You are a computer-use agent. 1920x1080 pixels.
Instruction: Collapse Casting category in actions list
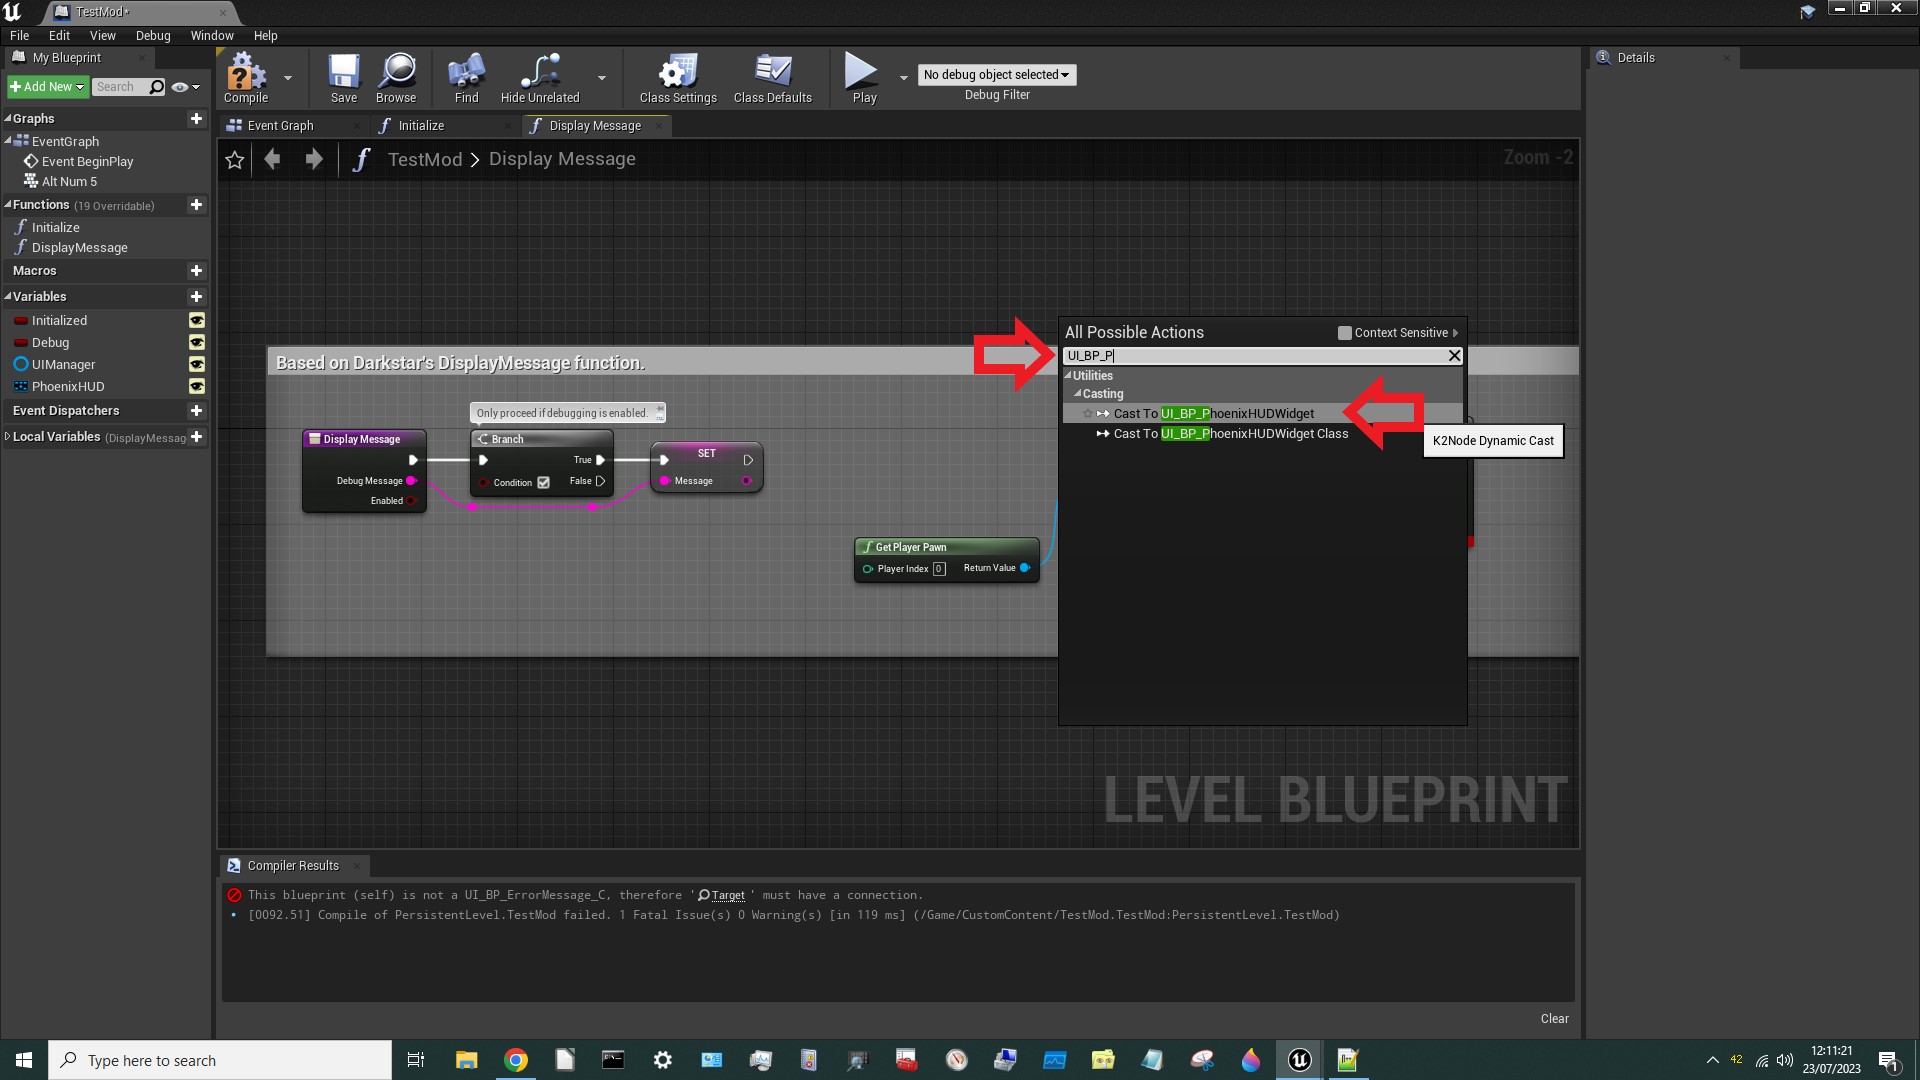(1078, 394)
